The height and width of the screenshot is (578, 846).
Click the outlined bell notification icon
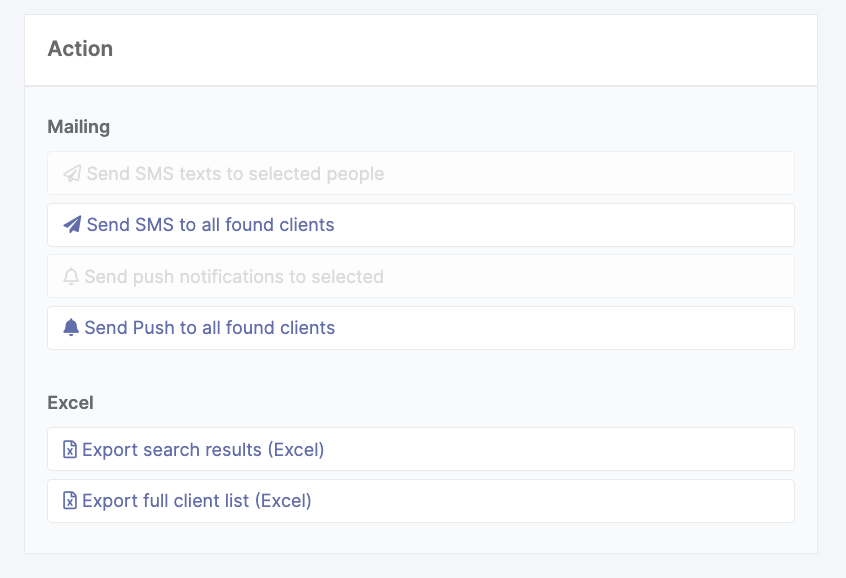point(71,277)
